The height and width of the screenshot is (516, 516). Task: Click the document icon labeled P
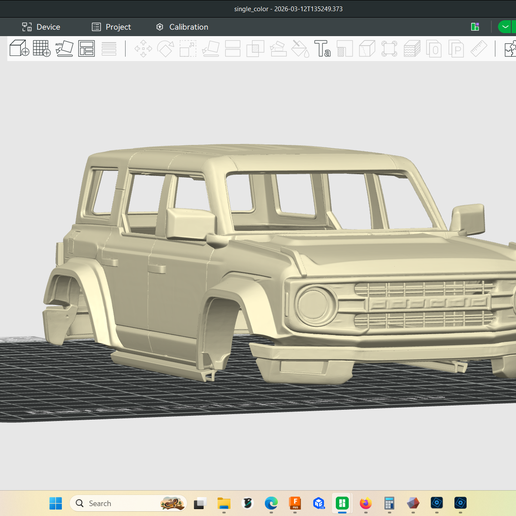click(456, 49)
